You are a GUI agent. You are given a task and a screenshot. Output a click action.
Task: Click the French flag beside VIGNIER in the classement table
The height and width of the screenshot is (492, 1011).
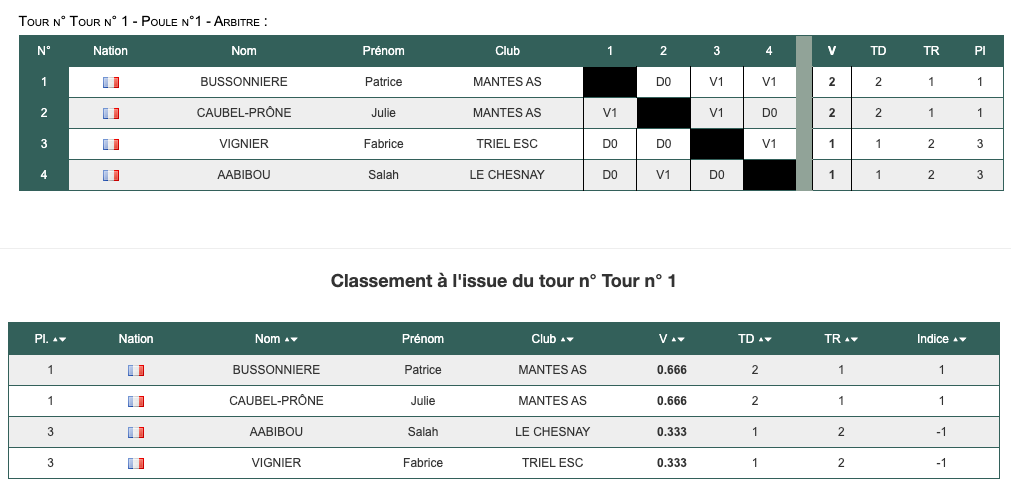(136, 464)
